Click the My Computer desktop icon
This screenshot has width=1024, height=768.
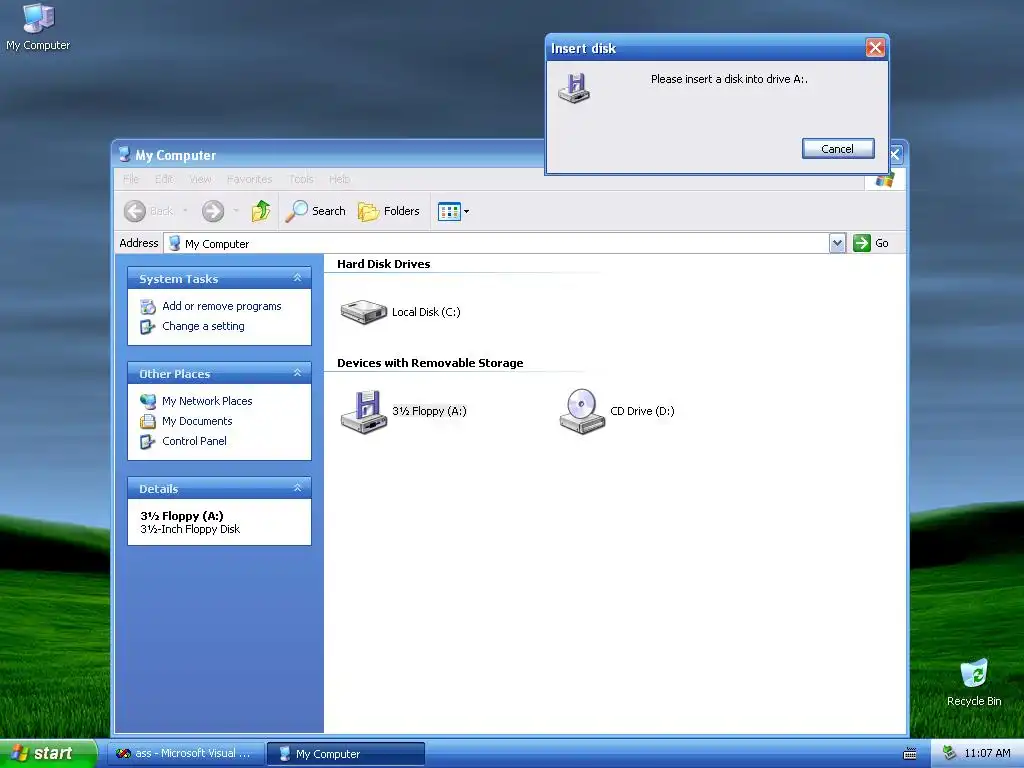click(x=38, y=27)
